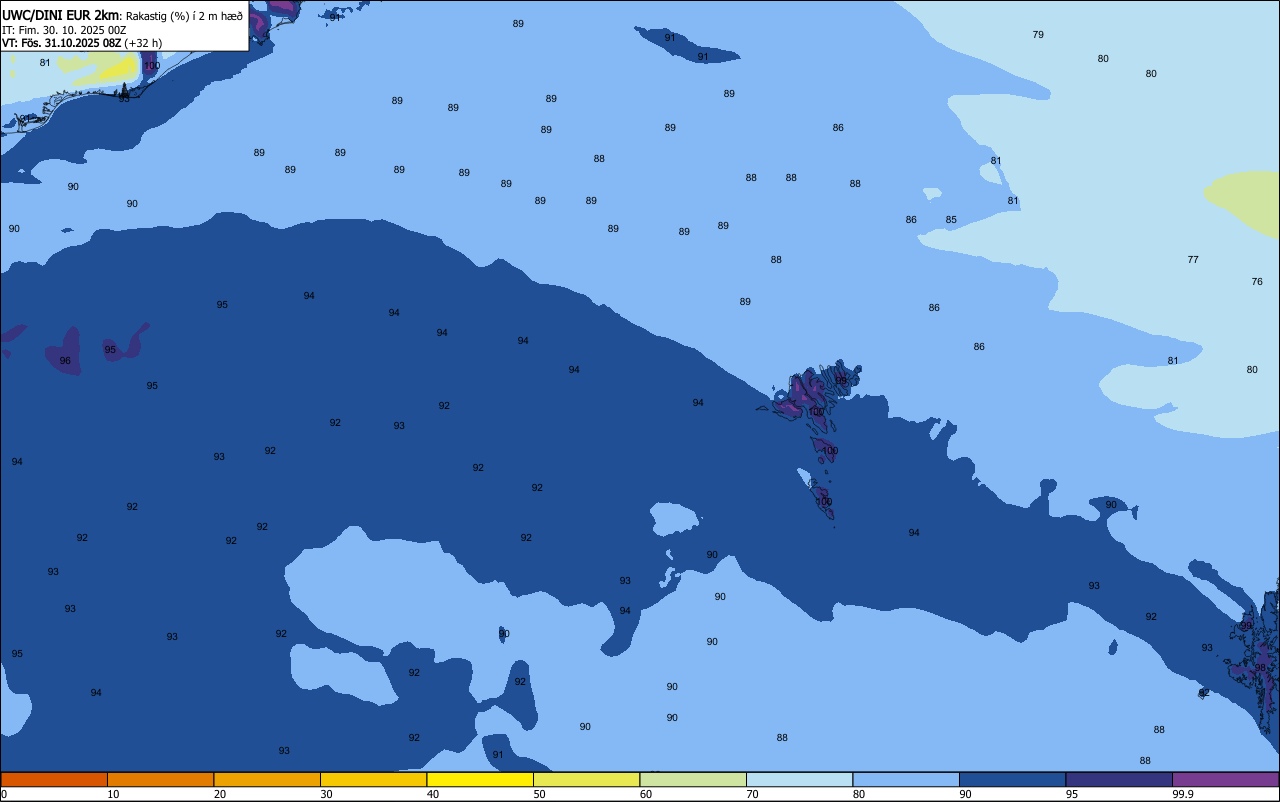Pick the 90–95 dark blue legend swatch

(1012, 779)
